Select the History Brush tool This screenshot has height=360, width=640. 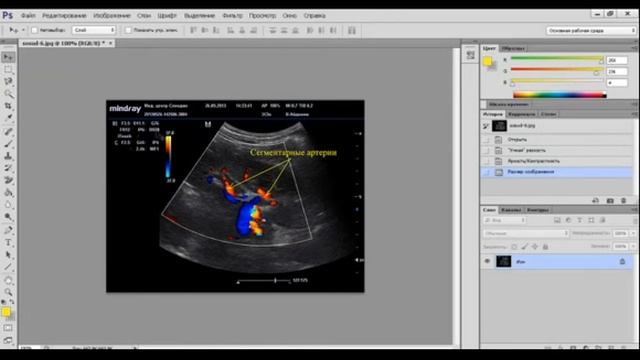(8, 168)
